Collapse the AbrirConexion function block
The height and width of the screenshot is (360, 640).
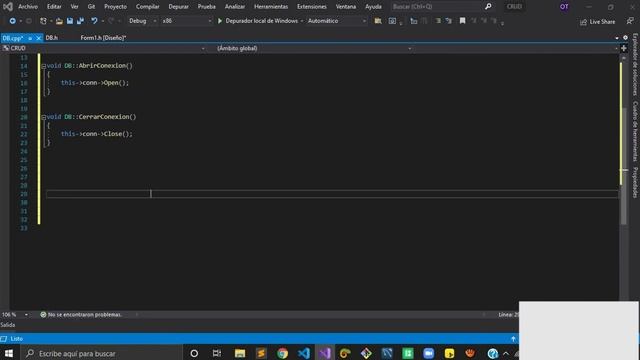pos(44,66)
